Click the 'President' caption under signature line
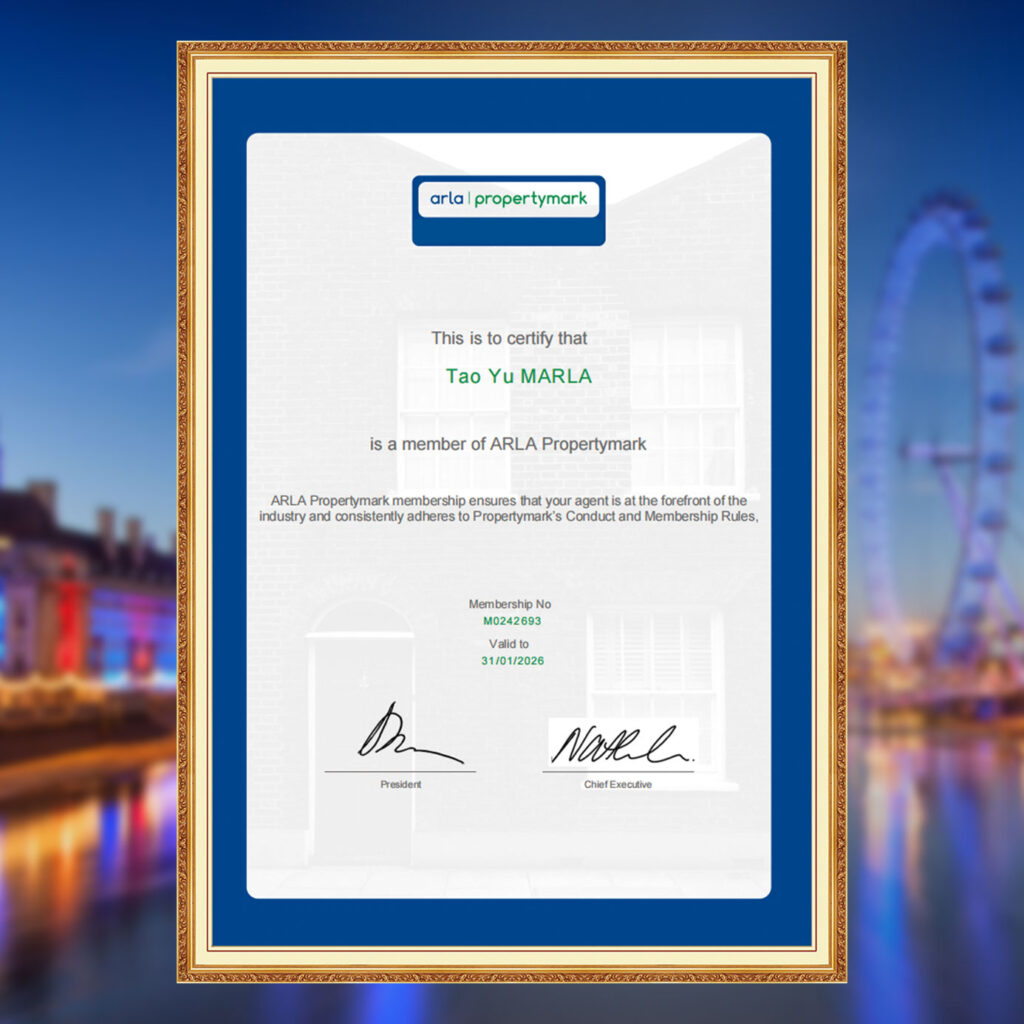 (400, 785)
